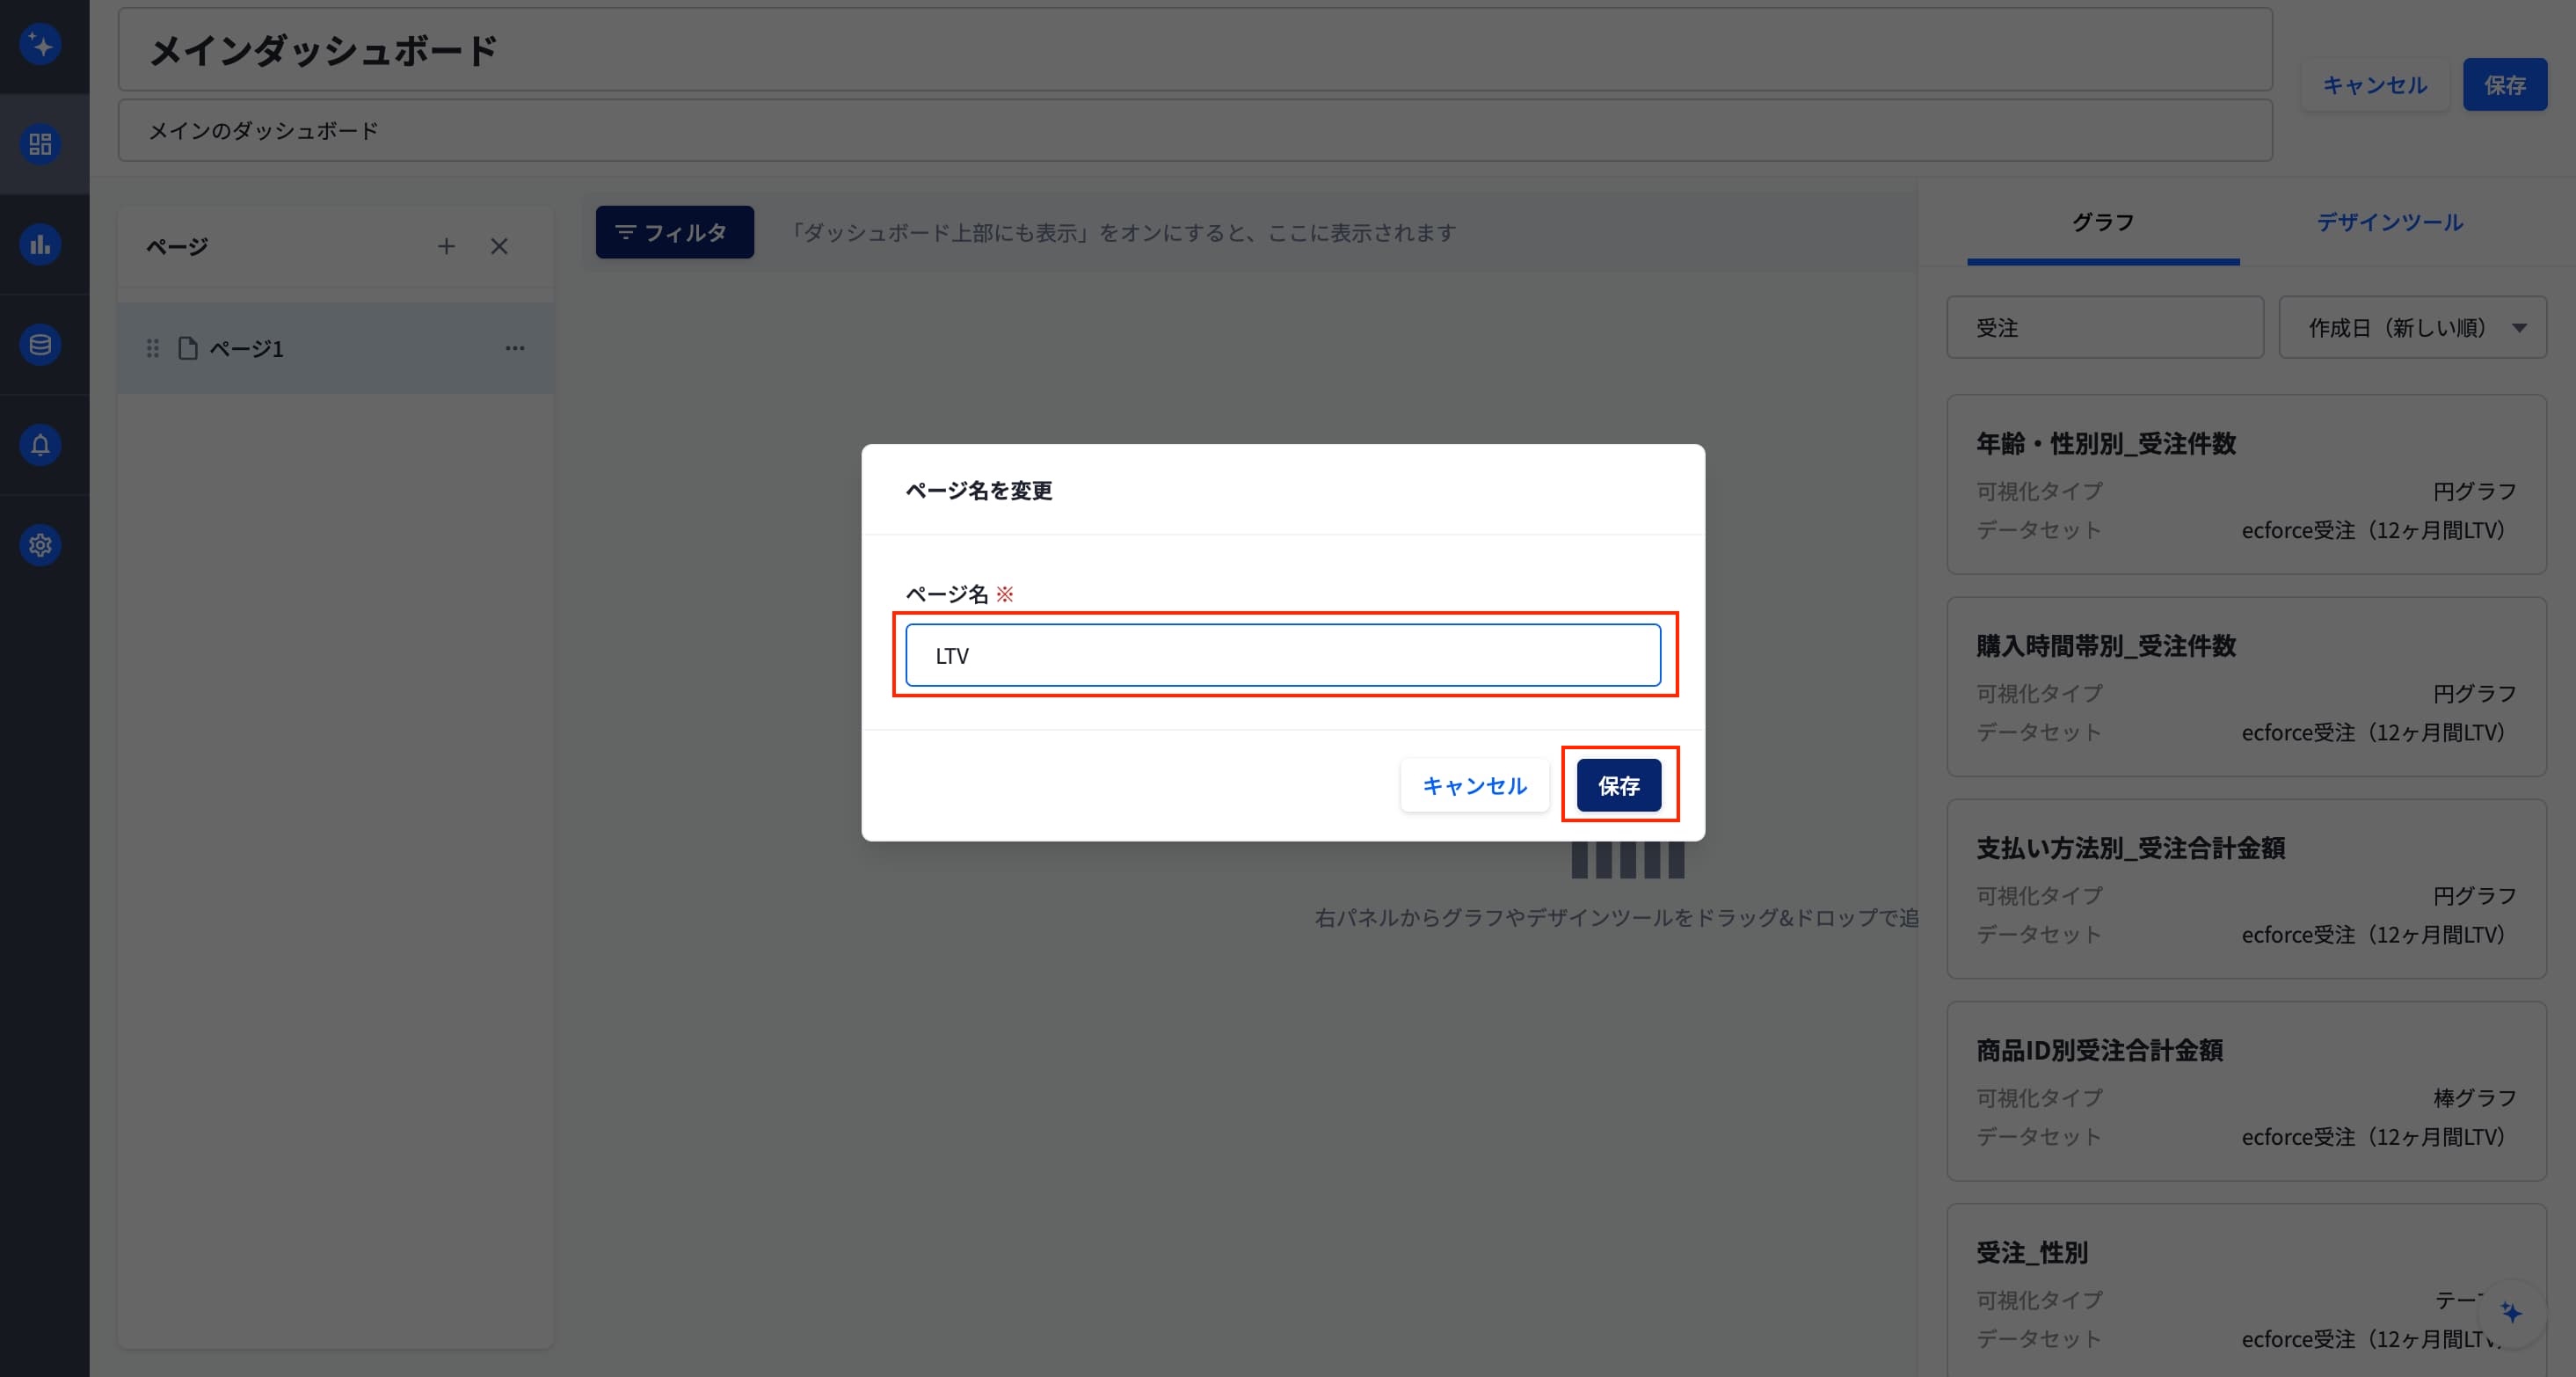Viewport: 2576px width, 1377px height.
Task: Open the 作成日（新しい順） sort dropdown
Action: 2412,327
